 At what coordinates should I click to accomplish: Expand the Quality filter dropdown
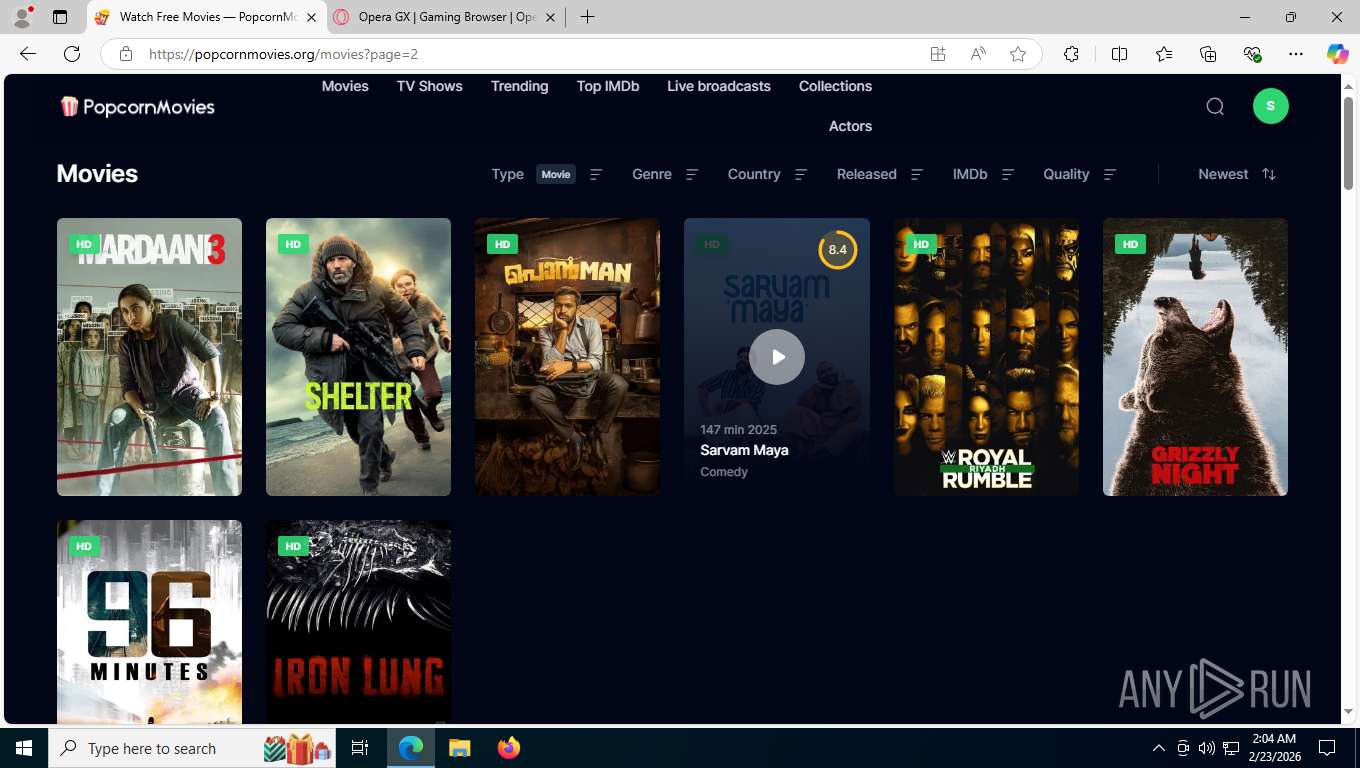coord(1080,174)
